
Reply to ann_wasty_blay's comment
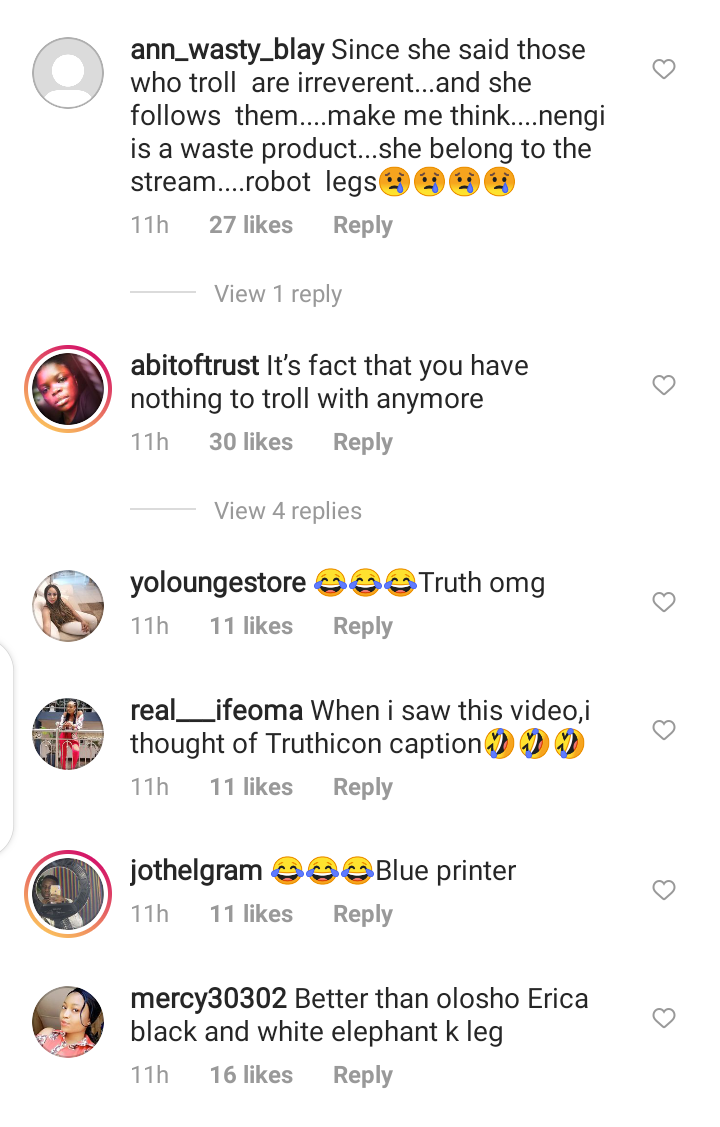(x=362, y=226)
